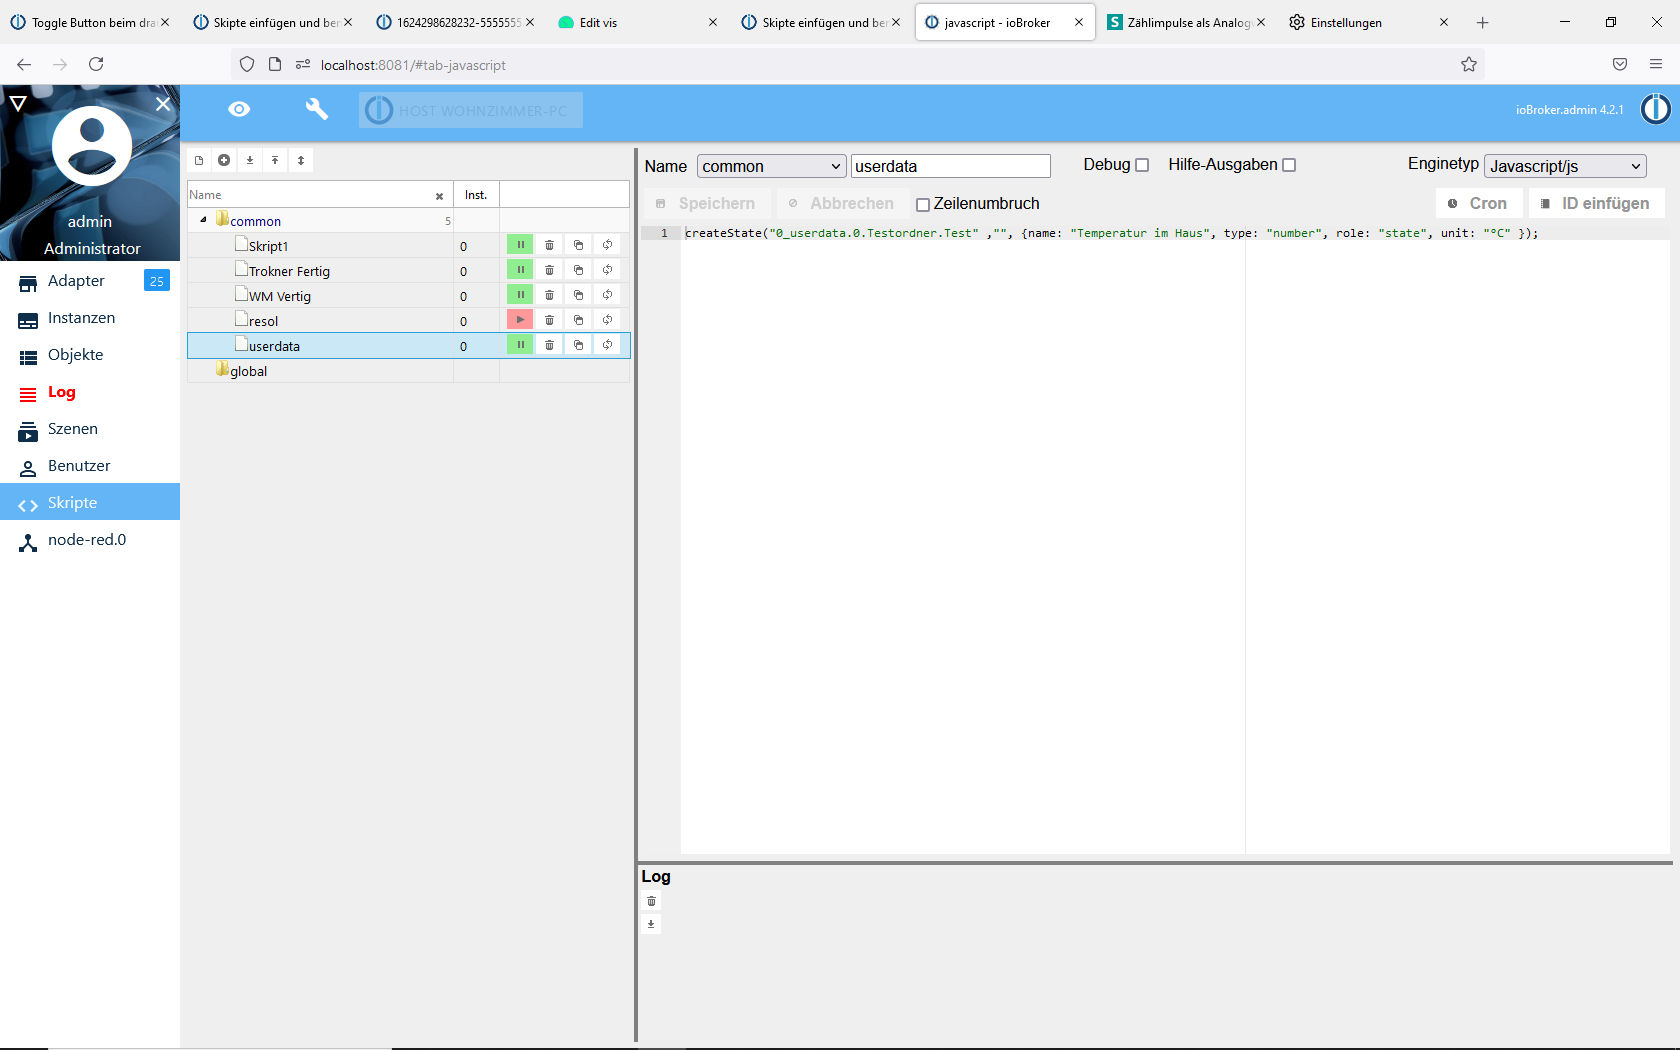This screenshot has width=1680, height=1050.
Task: Click the ioBroker logo at top right
Action: [1656, 109]
